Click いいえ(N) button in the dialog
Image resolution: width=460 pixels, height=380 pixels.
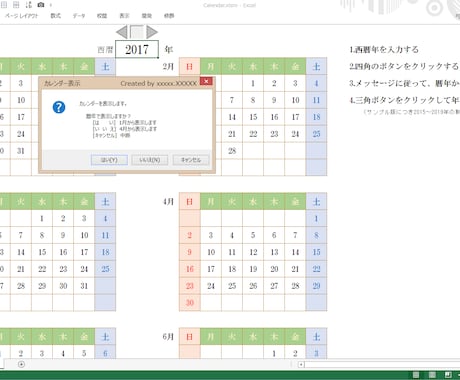(x=150, y=160)
